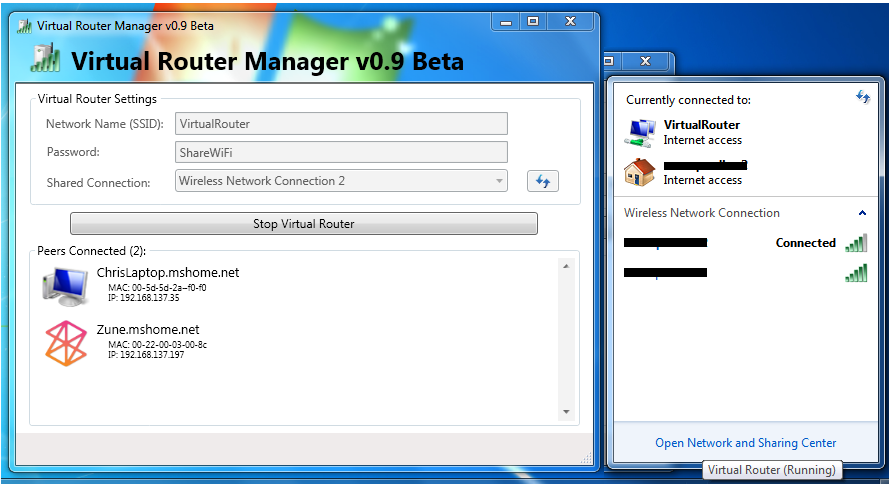Click the Zune device icon
The height and width of the screenshot is (484, 889).
click(66, 343)
